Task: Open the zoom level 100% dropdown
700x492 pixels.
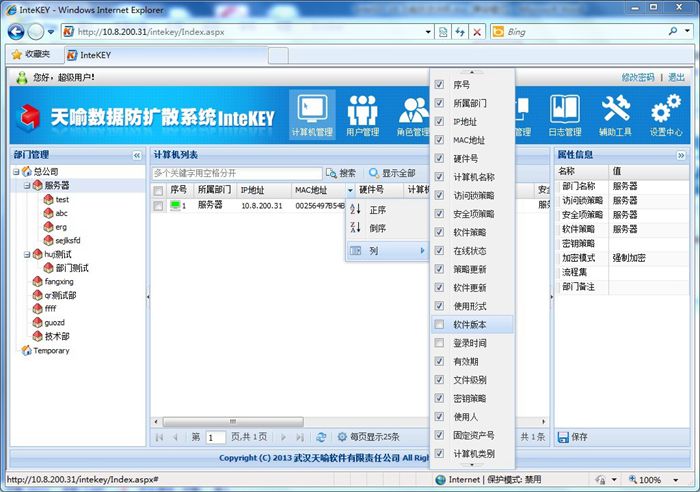Action: tap(676, 480)
